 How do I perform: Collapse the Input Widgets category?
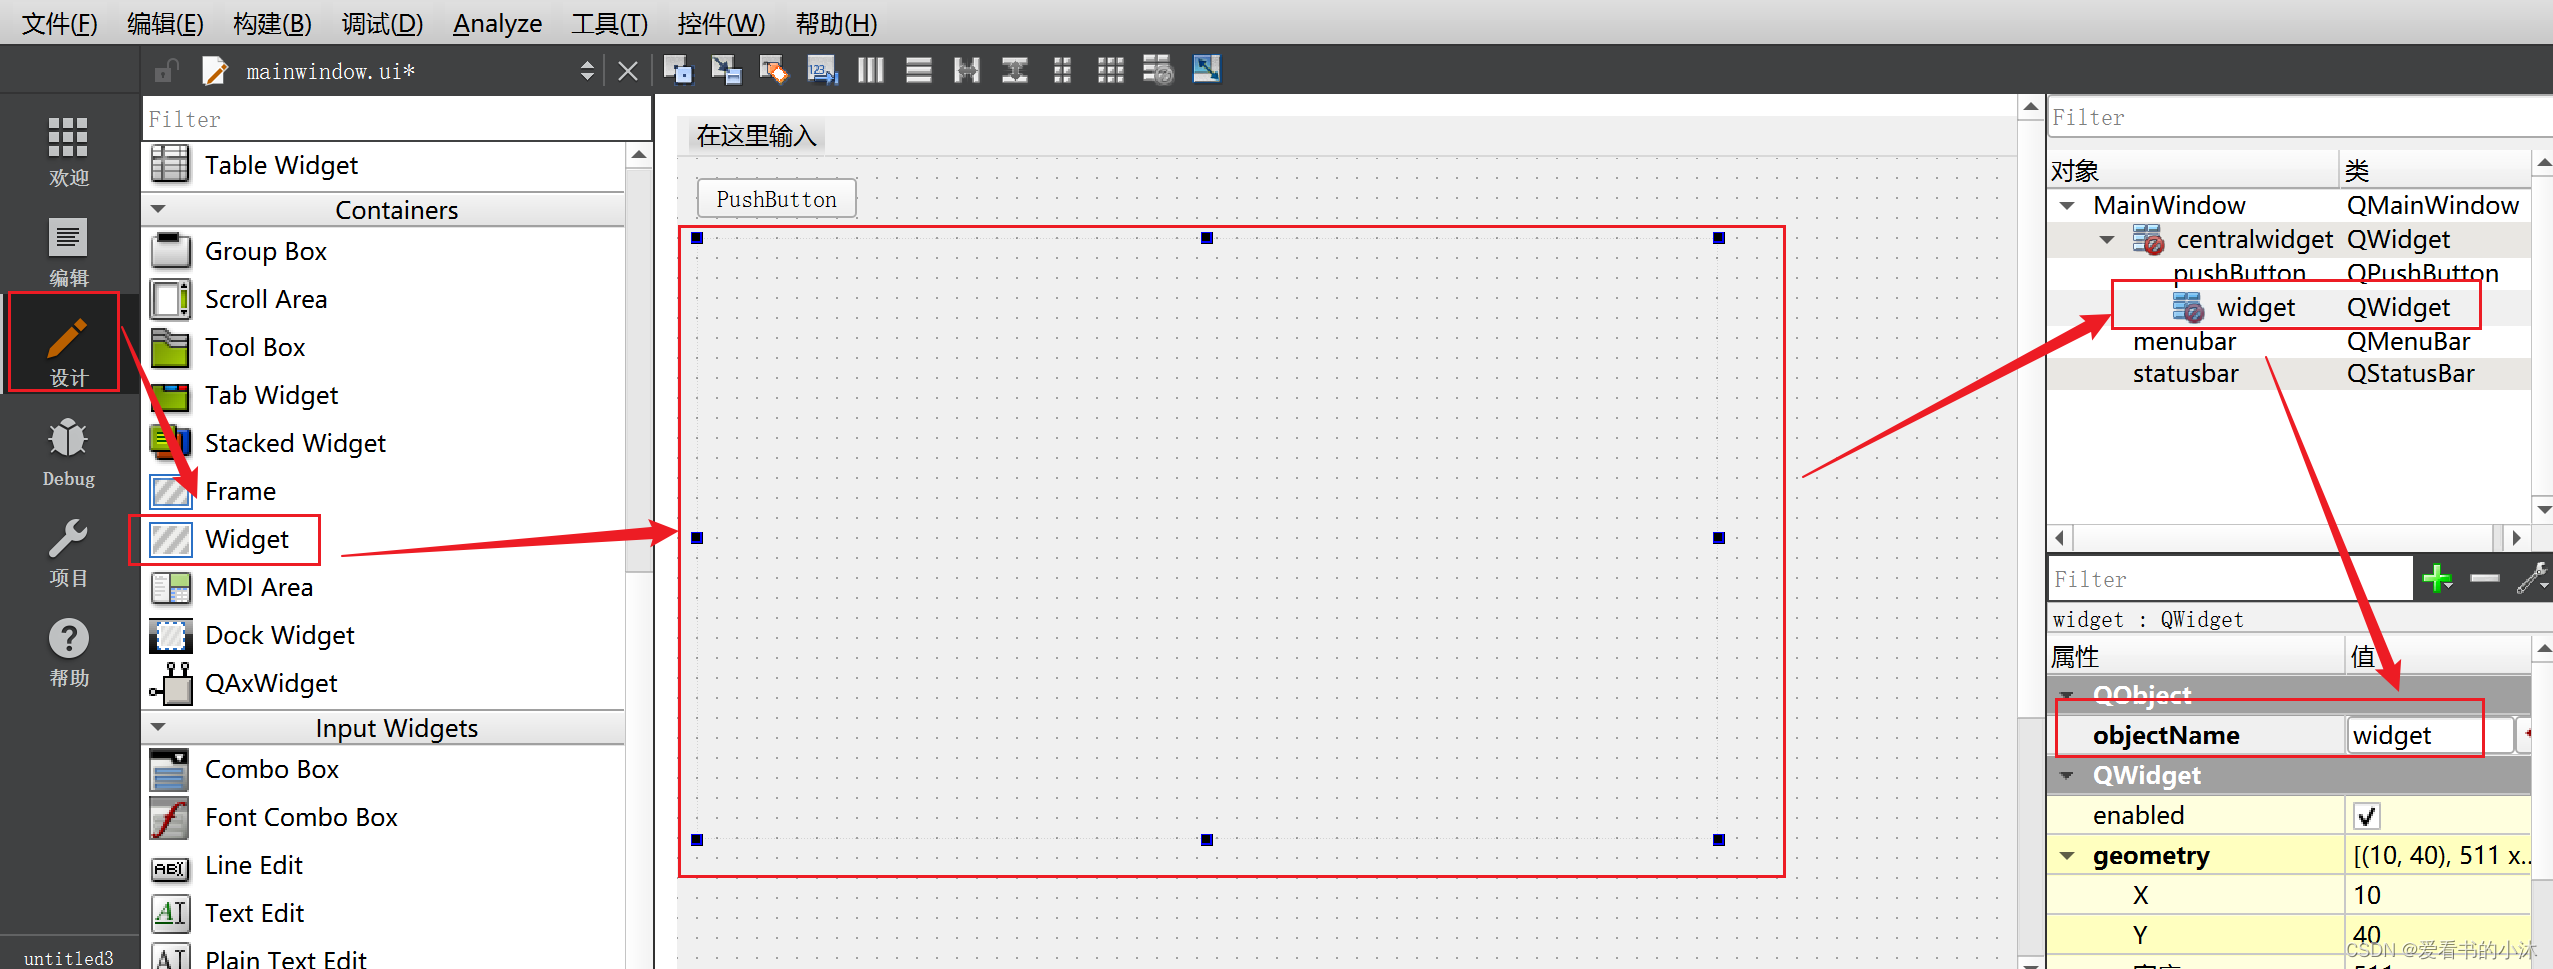(x=158, y=728)
